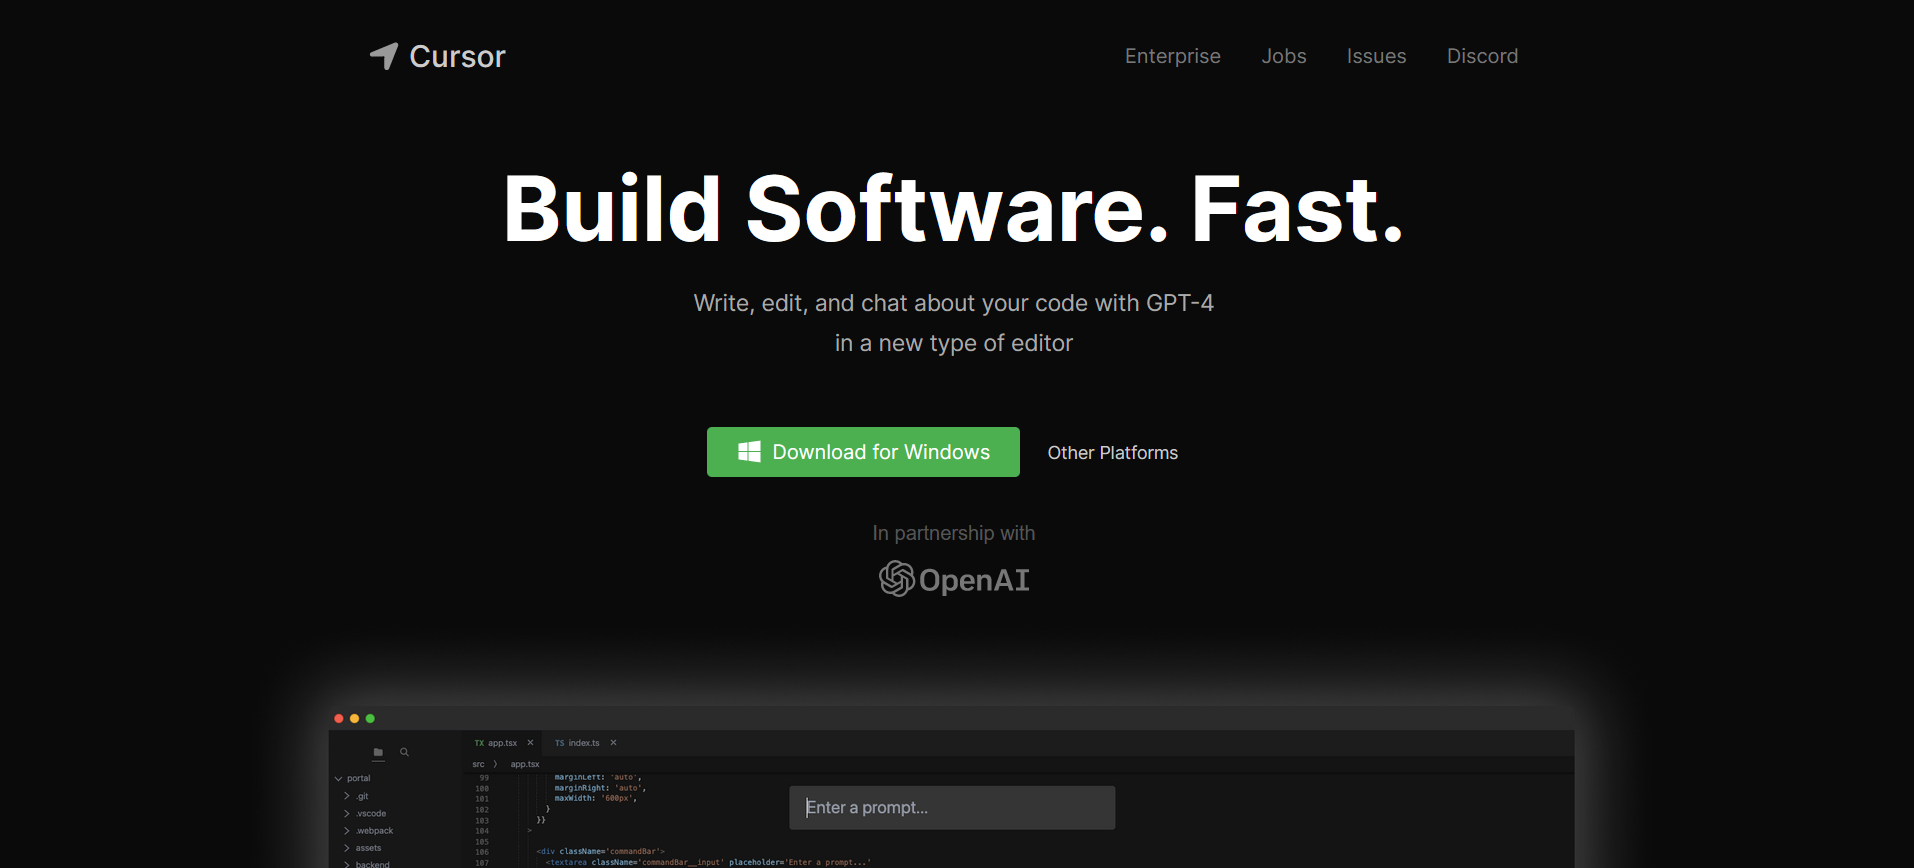
Task: Click line number 104 in gutter
Action: tap(482, 830)
